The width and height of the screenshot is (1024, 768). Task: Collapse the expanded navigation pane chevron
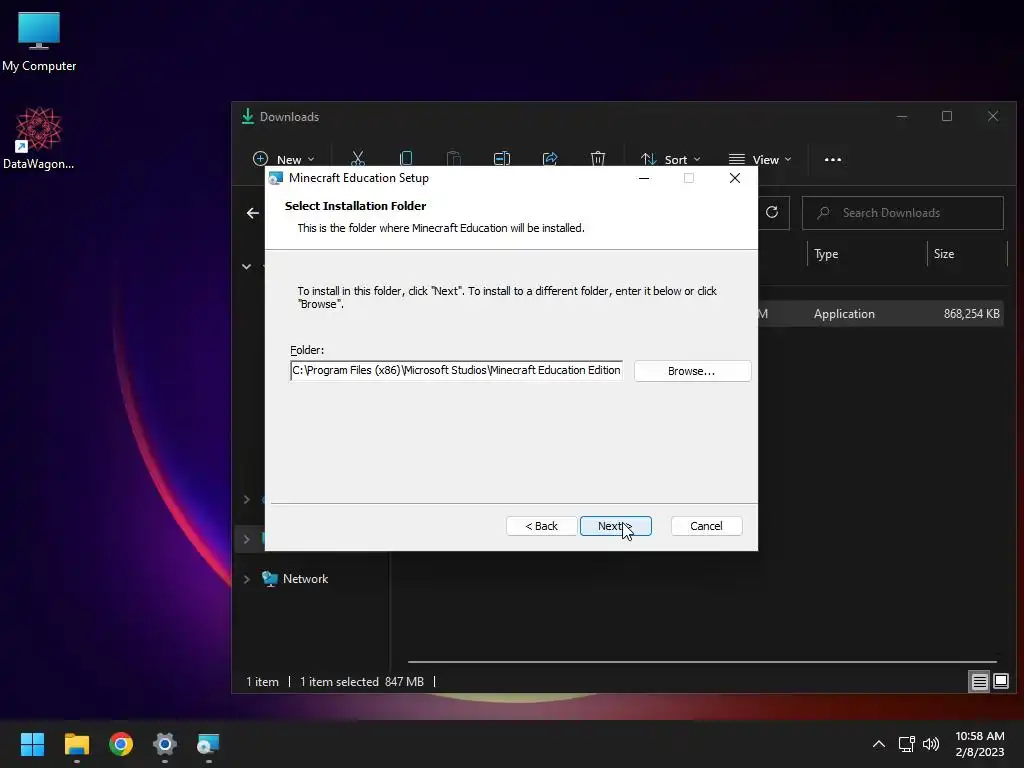coord(246,266)
